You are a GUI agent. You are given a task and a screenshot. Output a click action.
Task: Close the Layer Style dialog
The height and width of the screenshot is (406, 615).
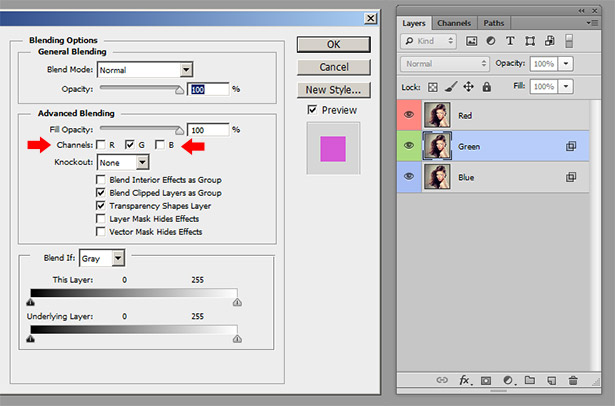point(370,18)
